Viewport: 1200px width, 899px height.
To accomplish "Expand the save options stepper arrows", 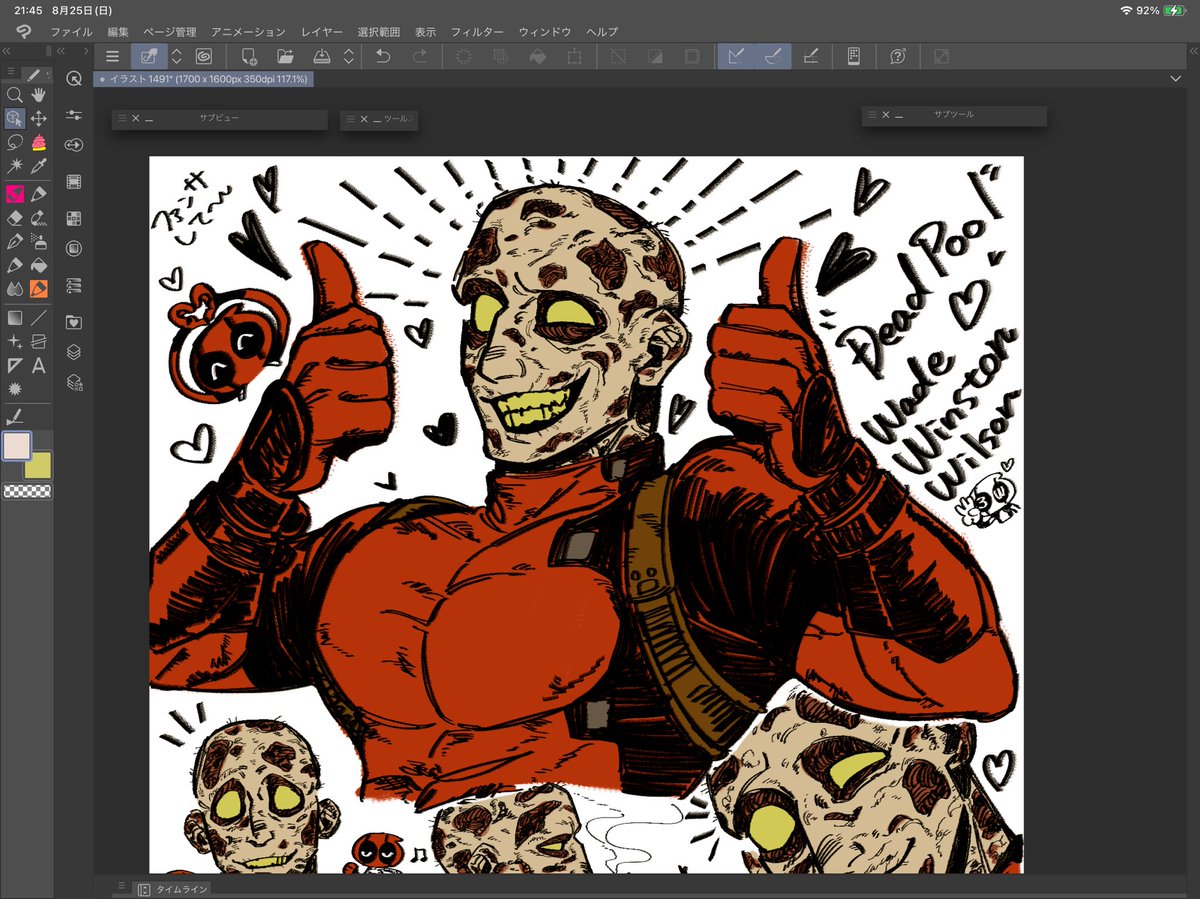I will tap(349, 56).
